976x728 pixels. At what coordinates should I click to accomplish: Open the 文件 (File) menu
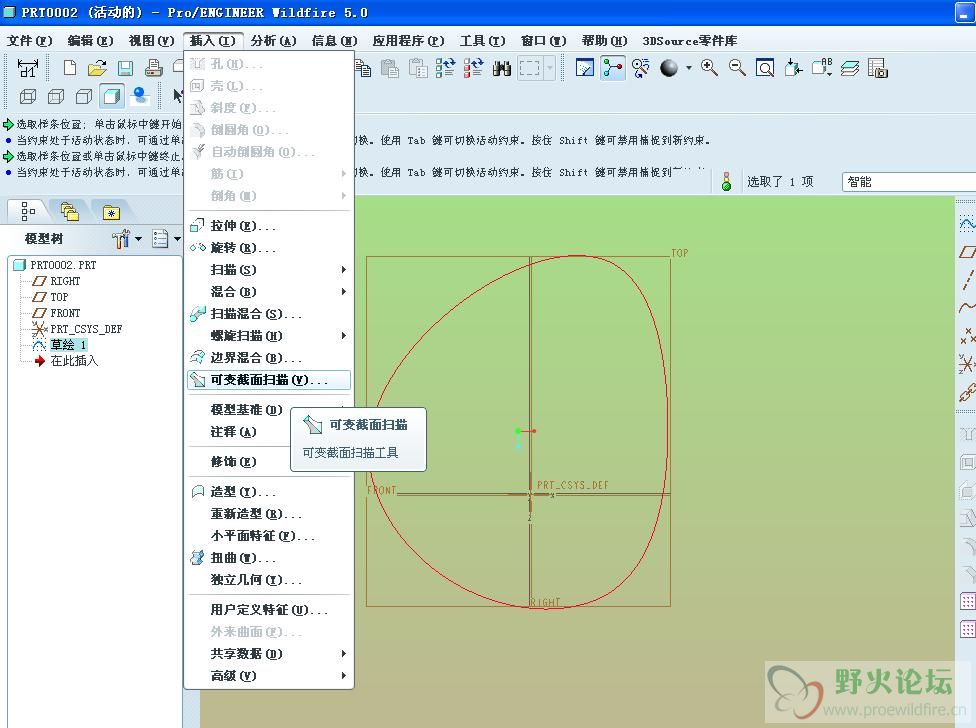click(29, 40)
